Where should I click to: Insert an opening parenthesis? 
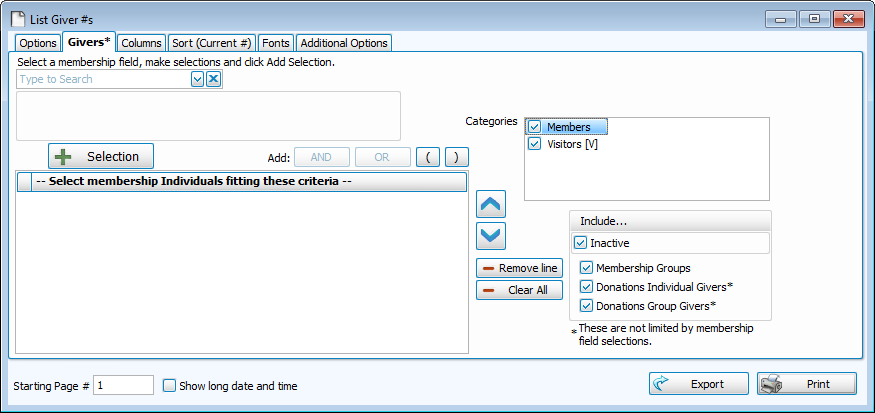(427, 157)
